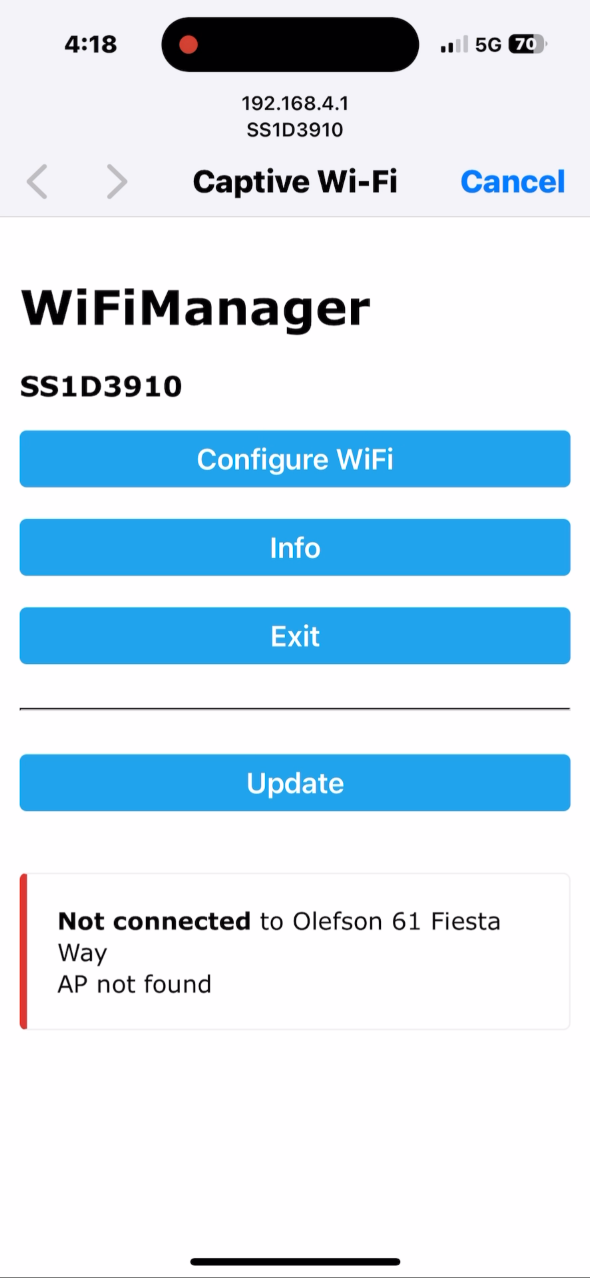Select the Exit button
590x1278 pixels.
295,636
